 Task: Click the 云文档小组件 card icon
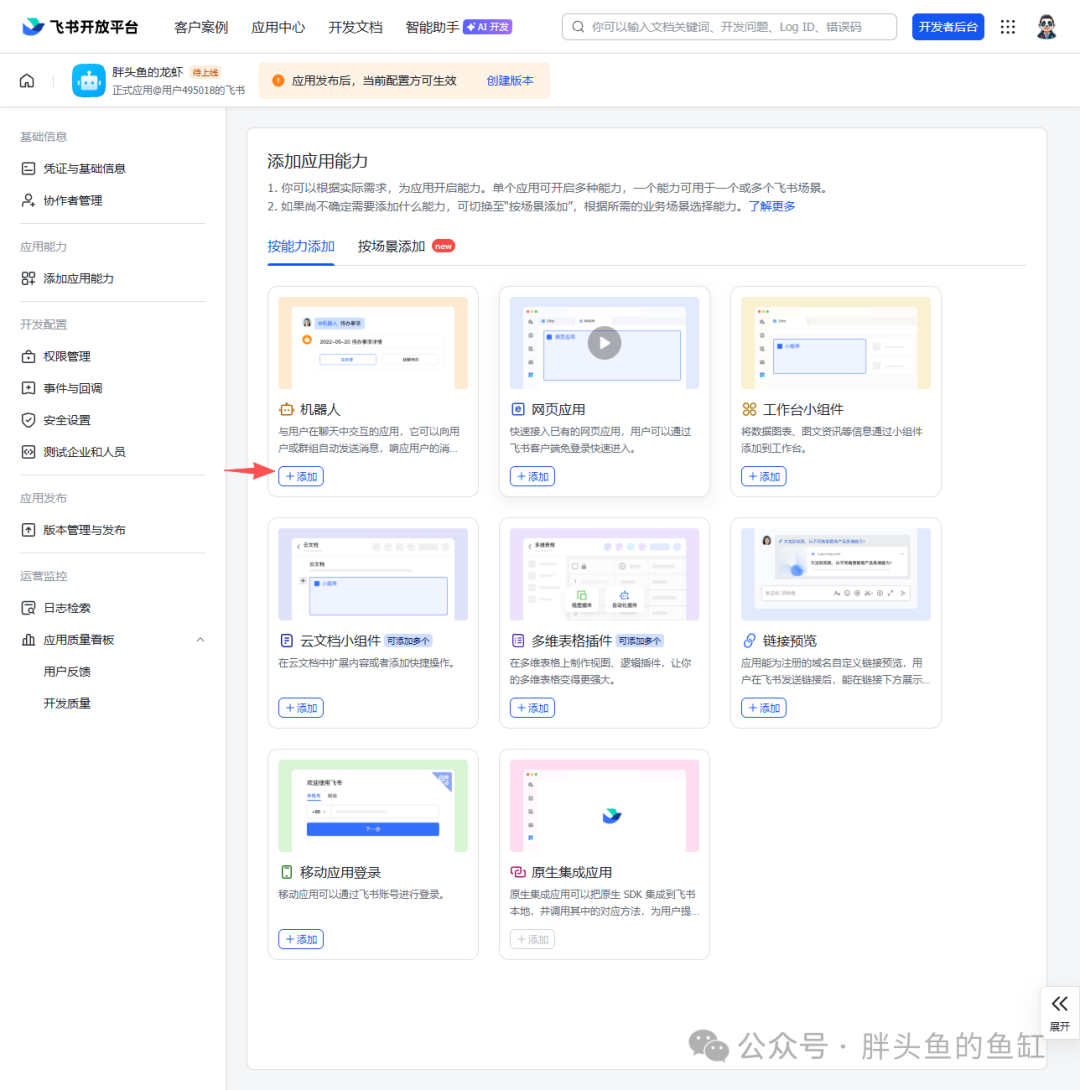tap(286, 640)
